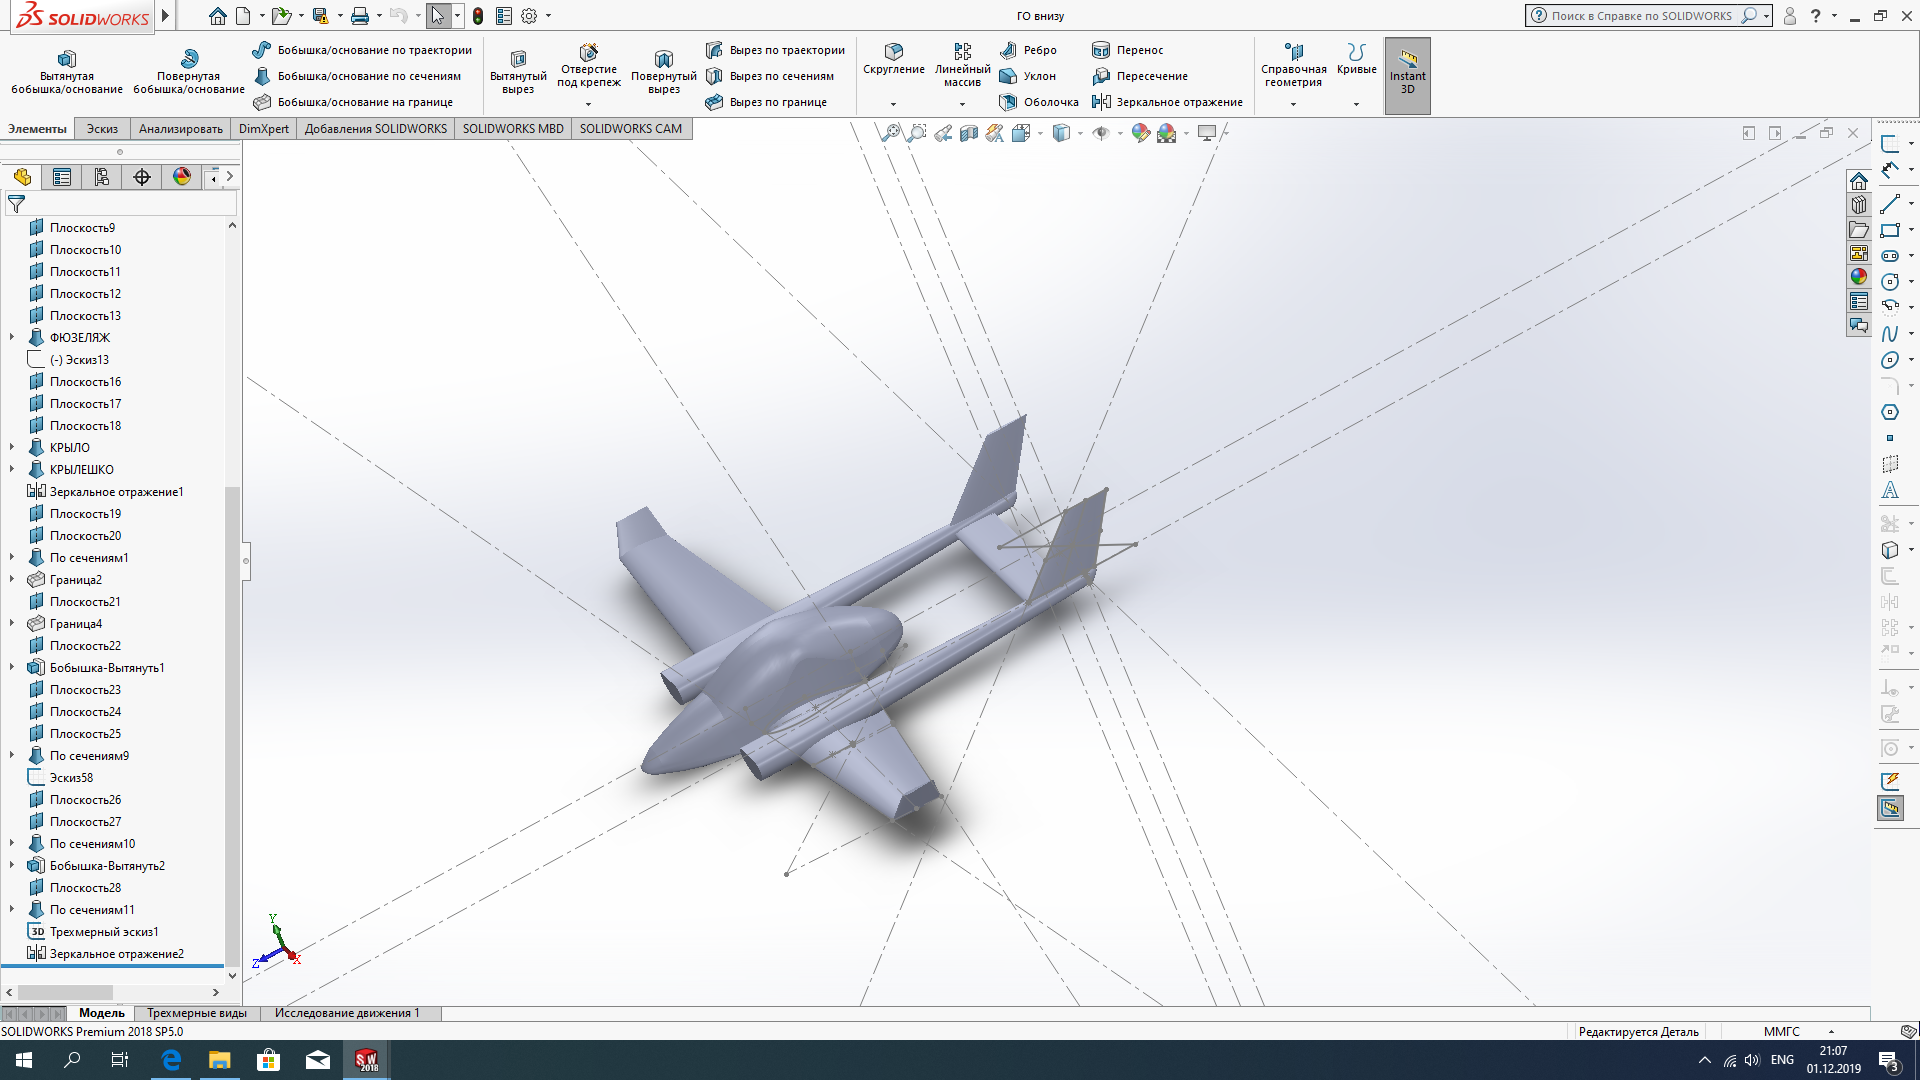The image size is (1920, 1080).
Task: Click Зеркальное отражение in ribbon
Action: click(1167, 102)
